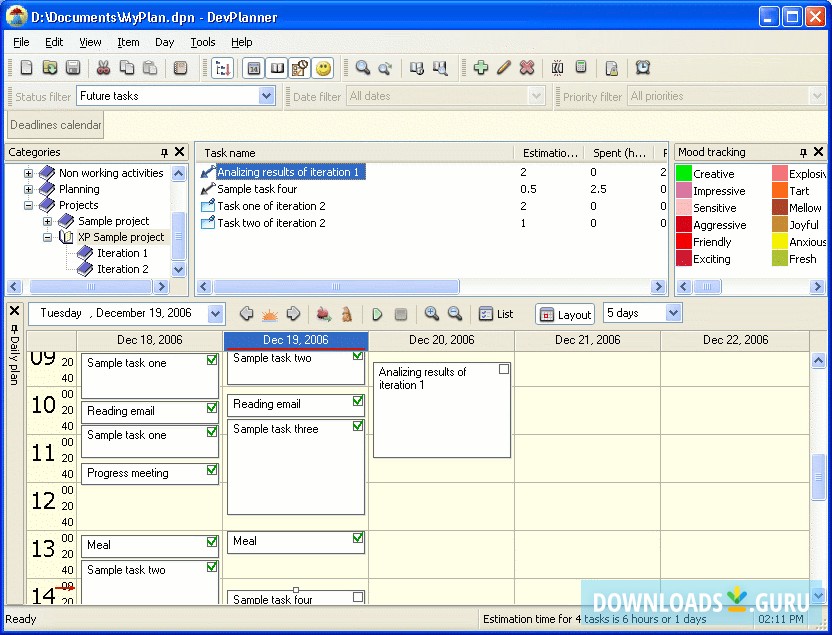Click the smiley mood tracking icon
This screenshot has height=635, width=832.
[322, 67]
